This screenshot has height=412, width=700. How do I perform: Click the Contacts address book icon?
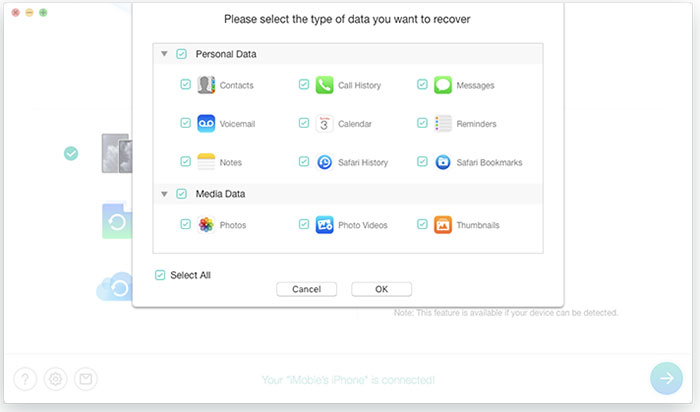click(x=206, y=85)
